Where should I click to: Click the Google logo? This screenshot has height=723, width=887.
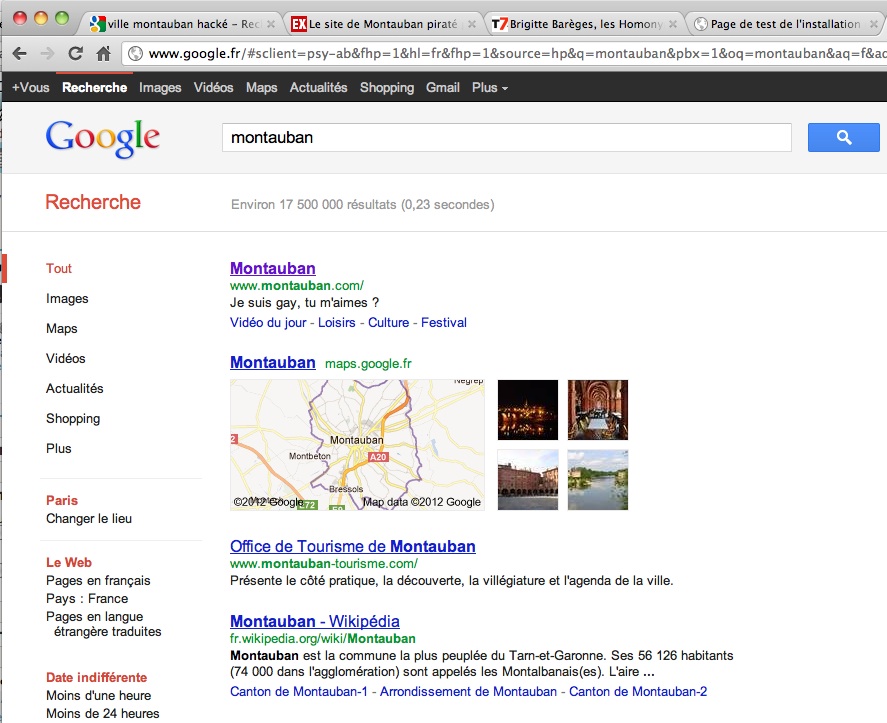[102, 138]
